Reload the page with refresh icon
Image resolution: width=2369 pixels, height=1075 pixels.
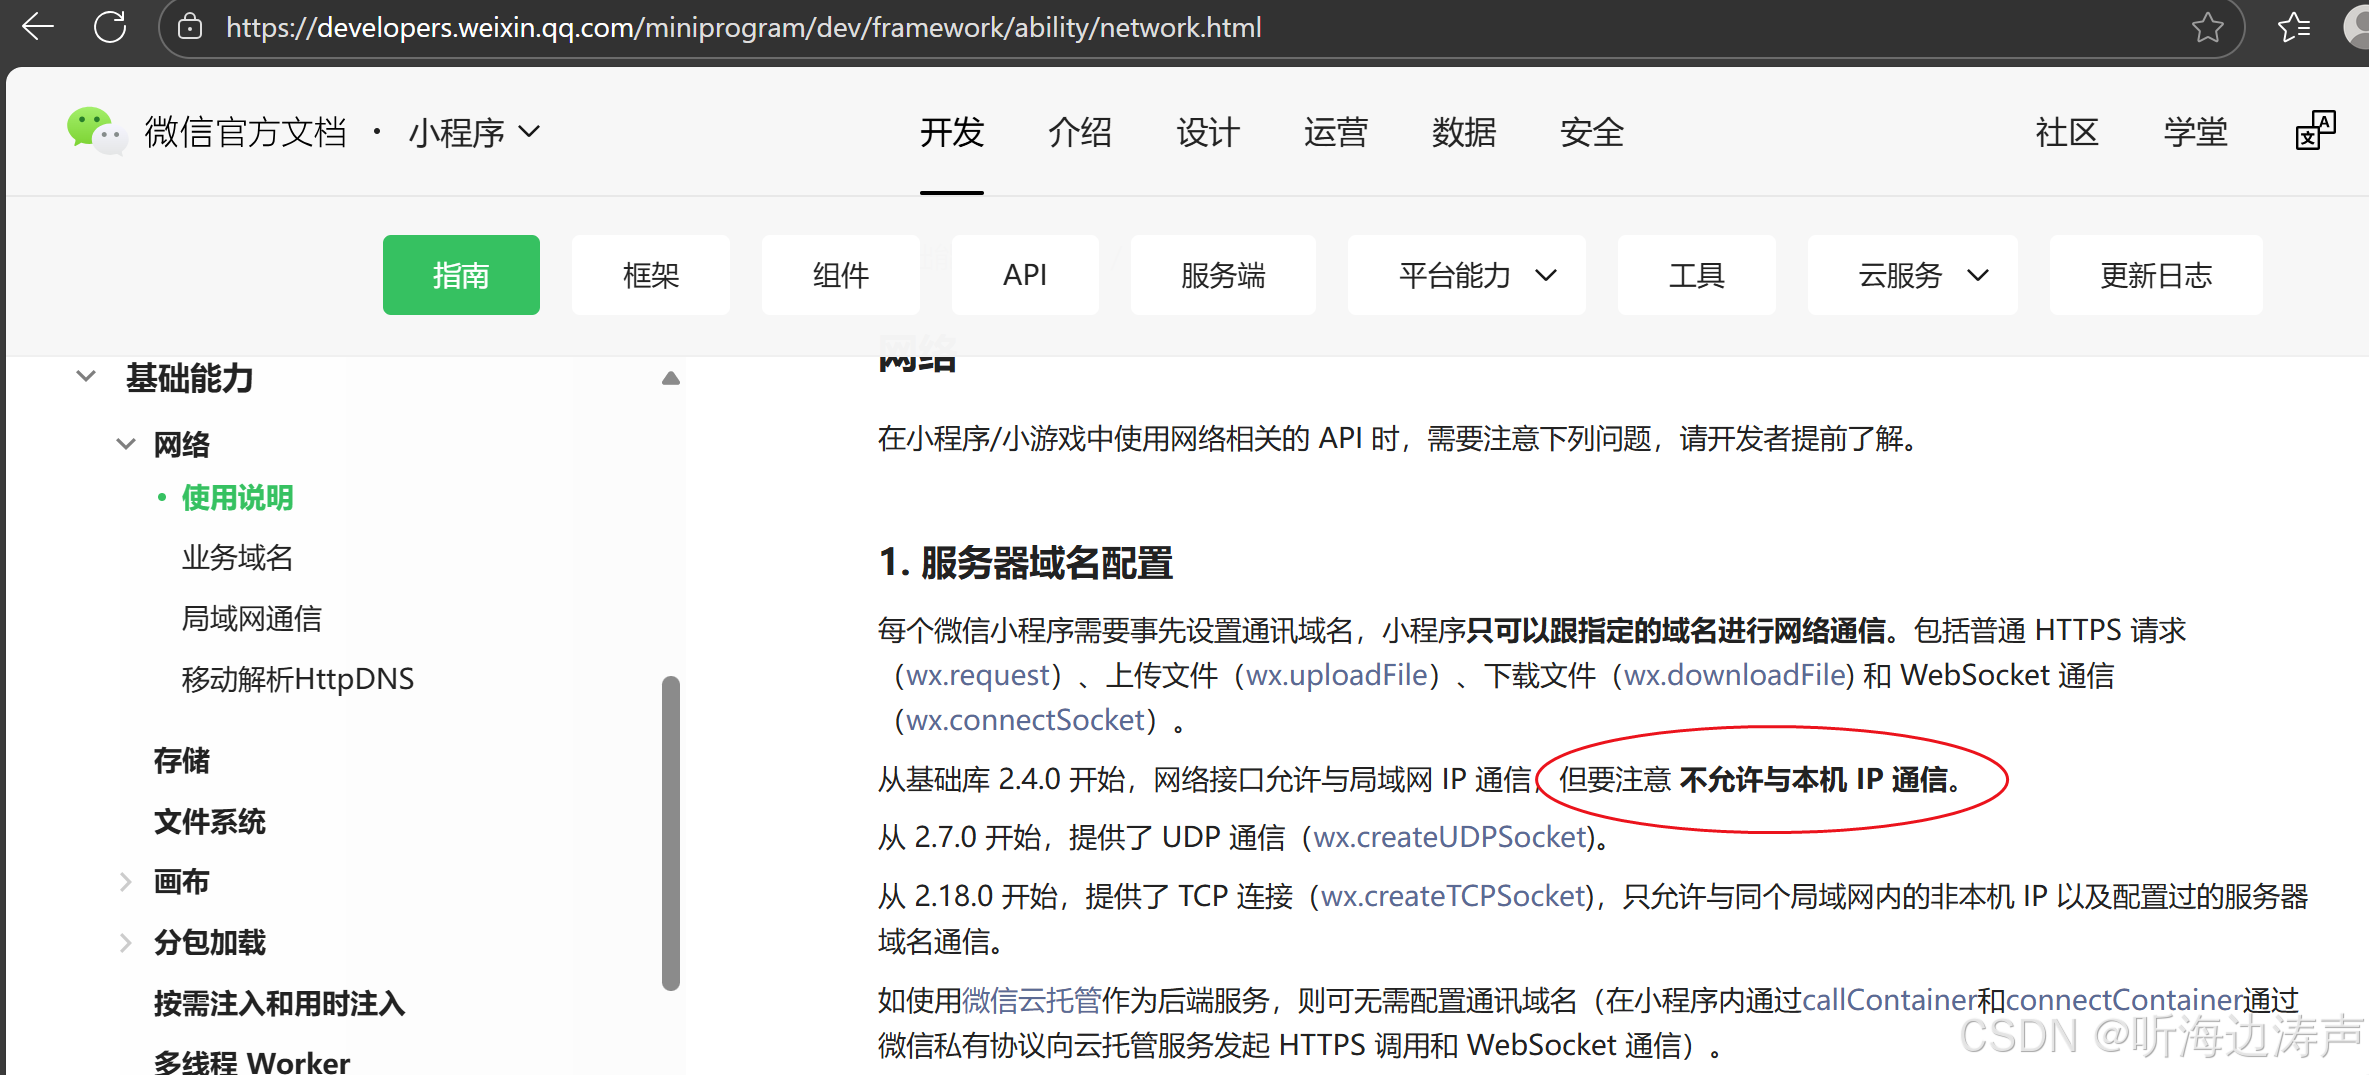(x=110, y=27)
